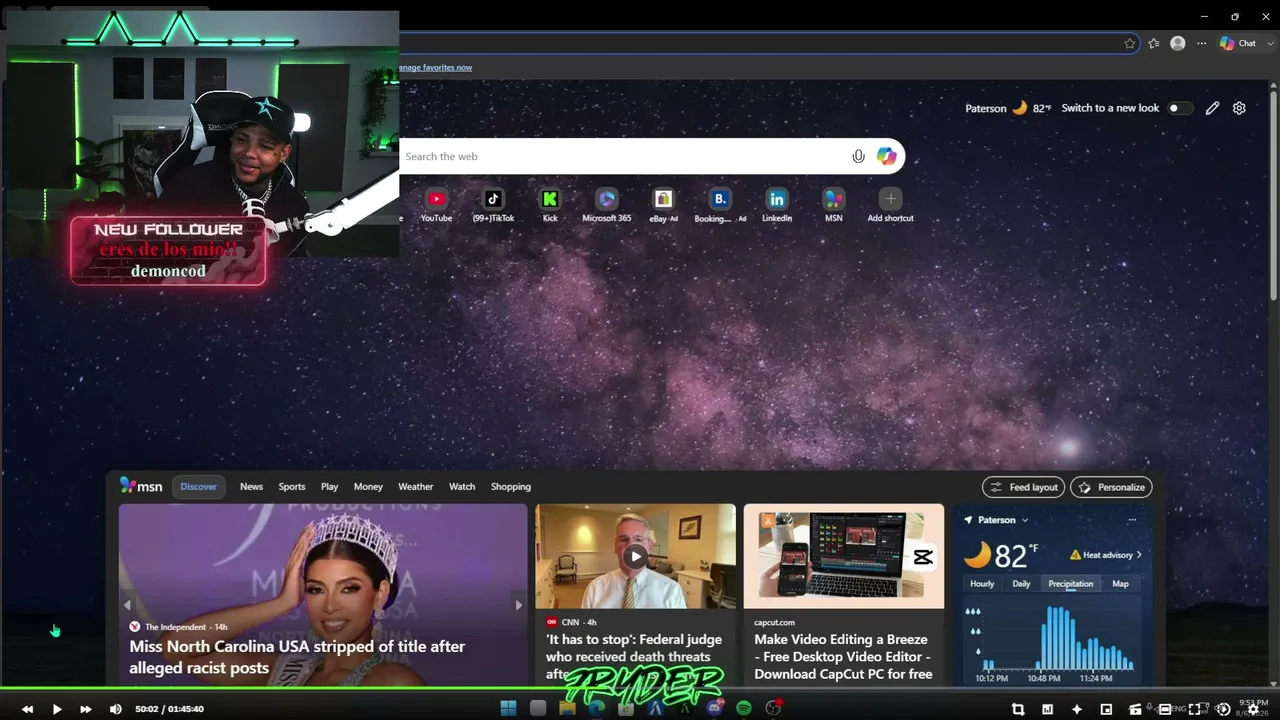Open the Microsoft 365 shortcut
This screenshot has width=1280, height=720.
[x=607, y=204]
